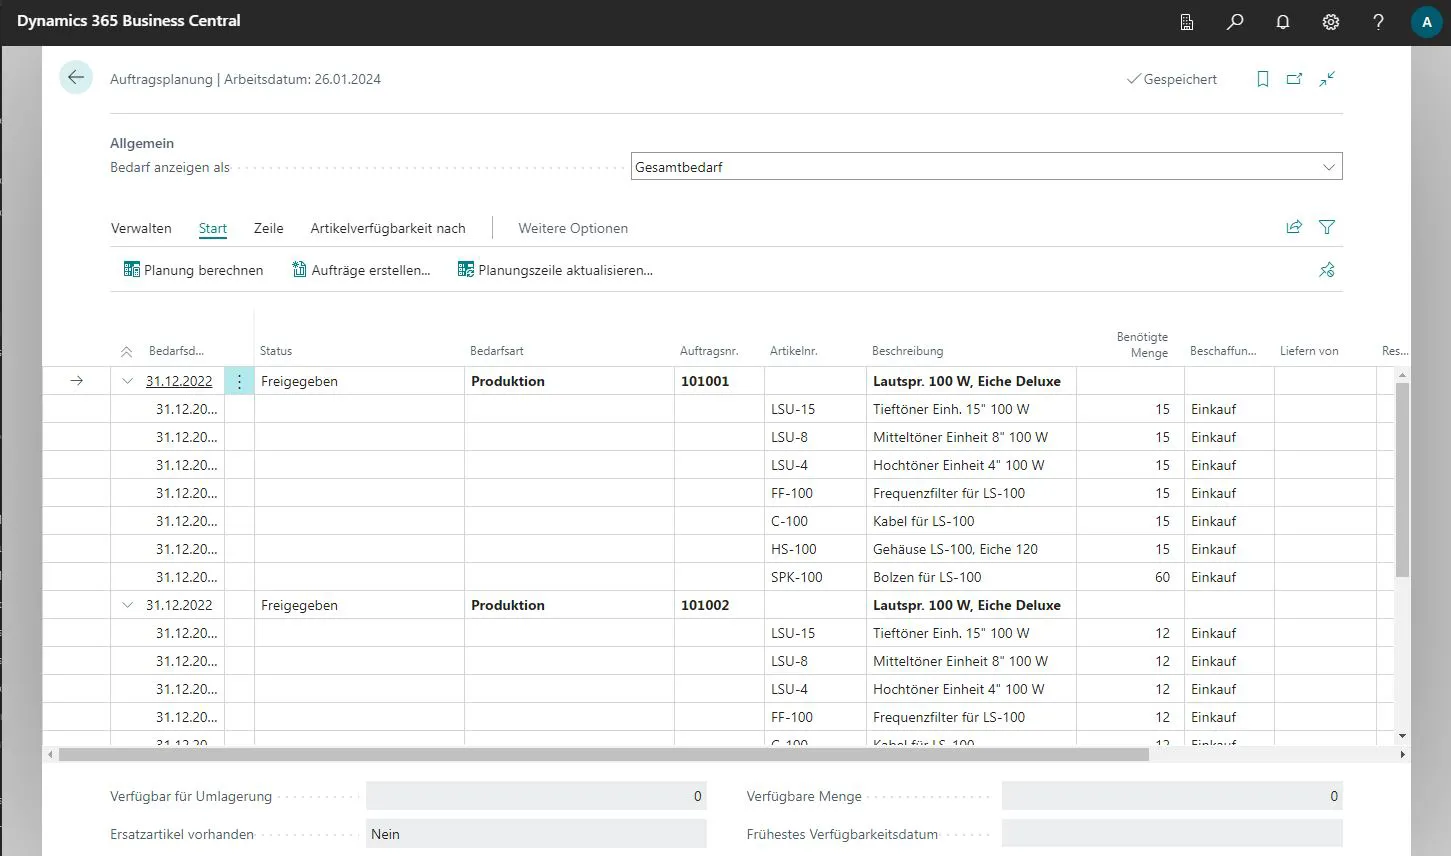This screenshot has height=856, width=1451.
Task: Open the Zeile menu
Action: point(268,228)
